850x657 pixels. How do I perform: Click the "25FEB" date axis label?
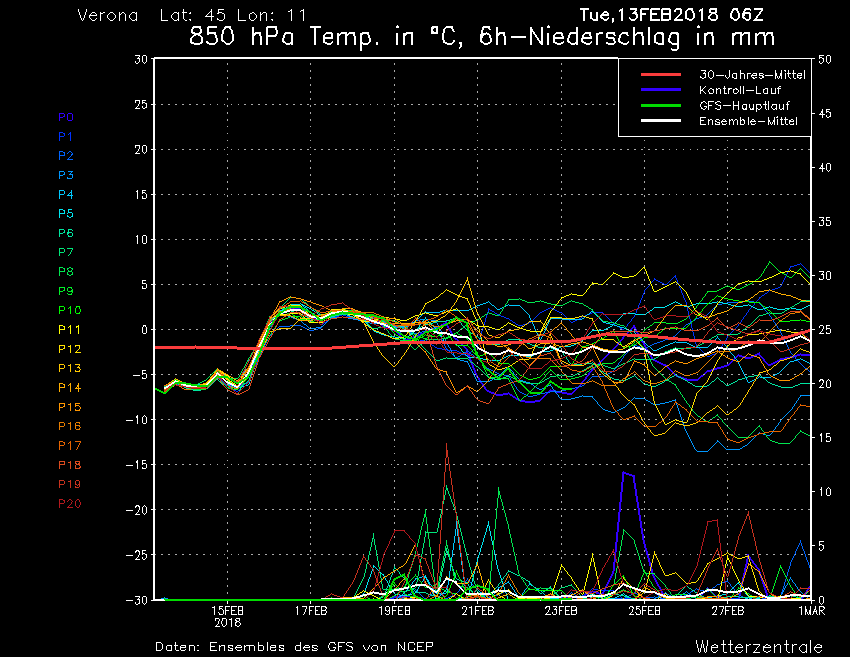(645, 611)
